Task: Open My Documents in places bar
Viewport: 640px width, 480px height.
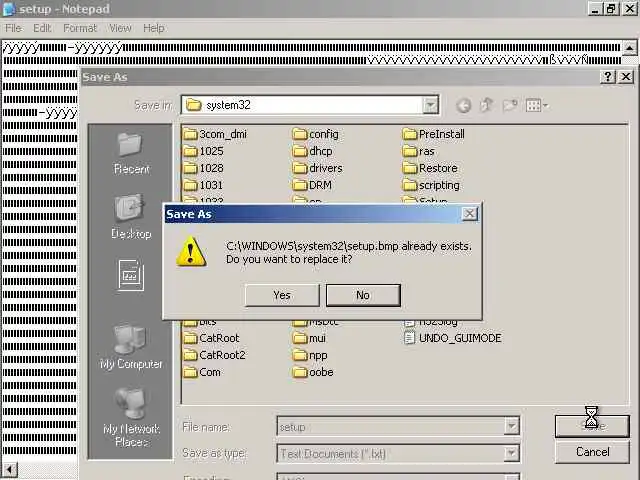Action: (131, 275)
